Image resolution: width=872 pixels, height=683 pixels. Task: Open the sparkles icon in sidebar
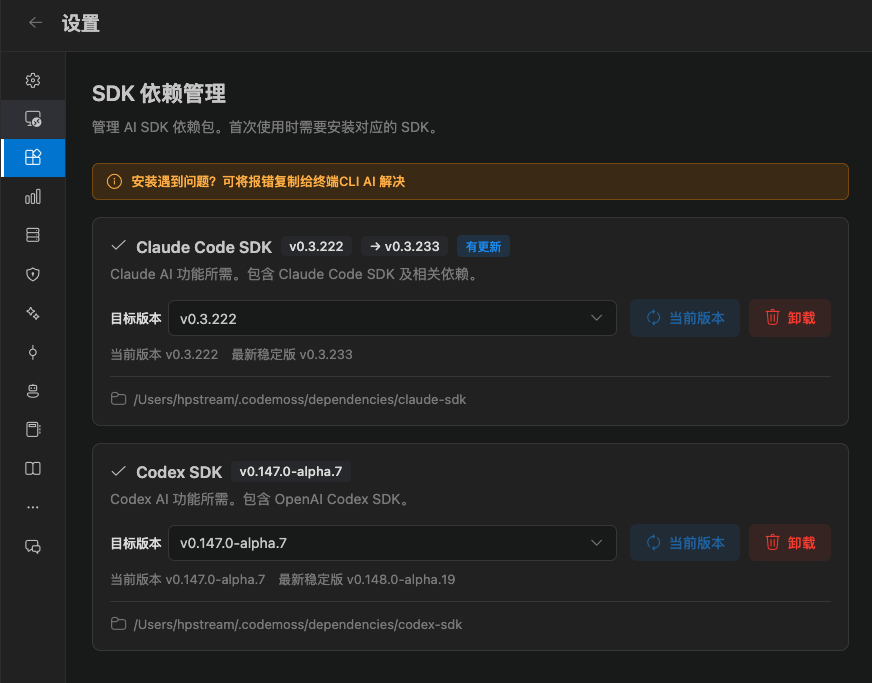click(33, 313)
